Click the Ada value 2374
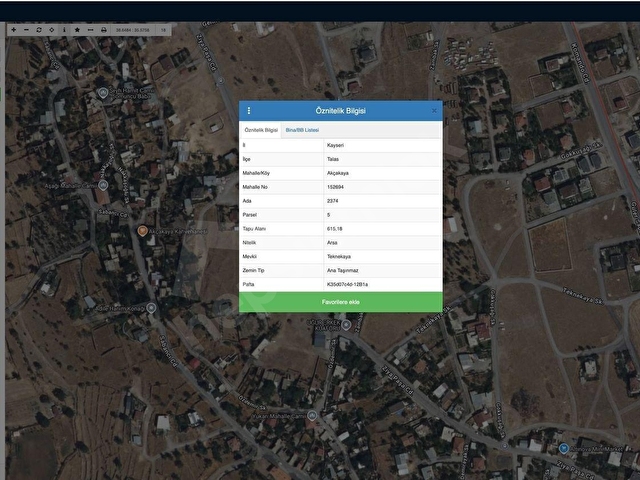Screen dimensions: 640x480 coord(382,201)
